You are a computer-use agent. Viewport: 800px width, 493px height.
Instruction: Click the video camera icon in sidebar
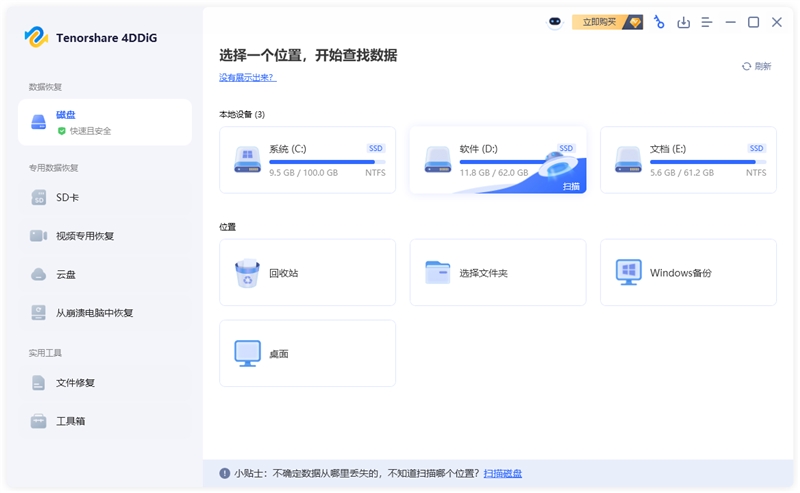(x=39, y=236)
